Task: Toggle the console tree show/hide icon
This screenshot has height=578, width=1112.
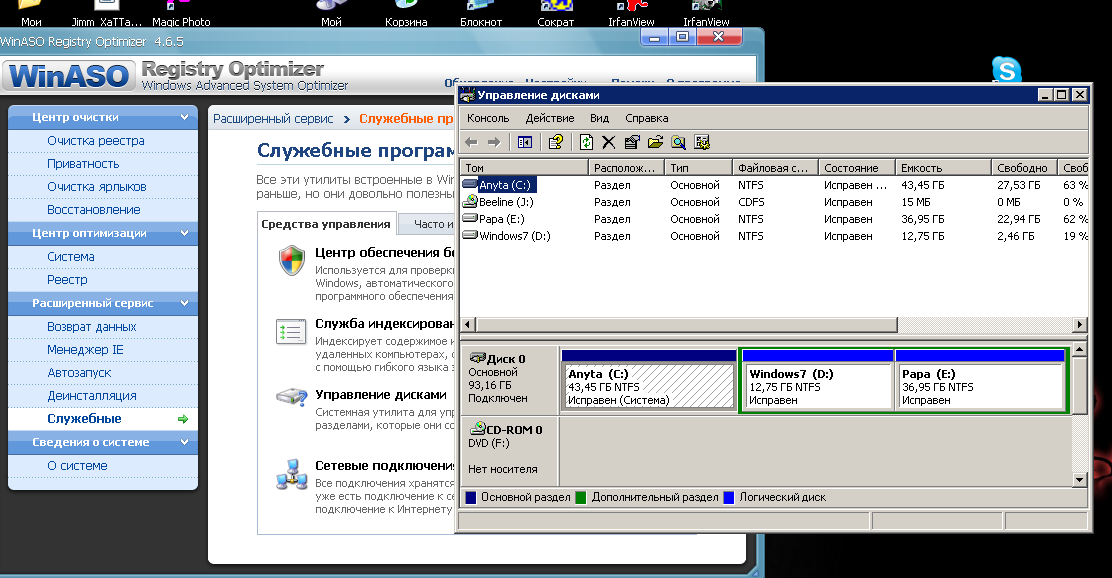Action: pyautogui.click(x=525, y=143)
